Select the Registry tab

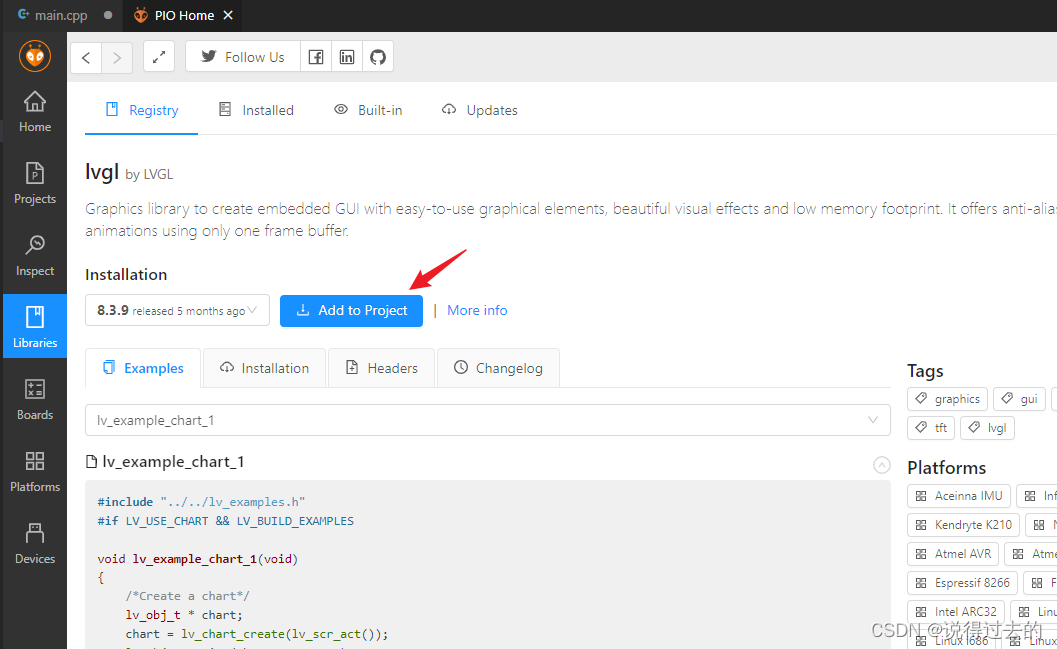pos(142,111)
